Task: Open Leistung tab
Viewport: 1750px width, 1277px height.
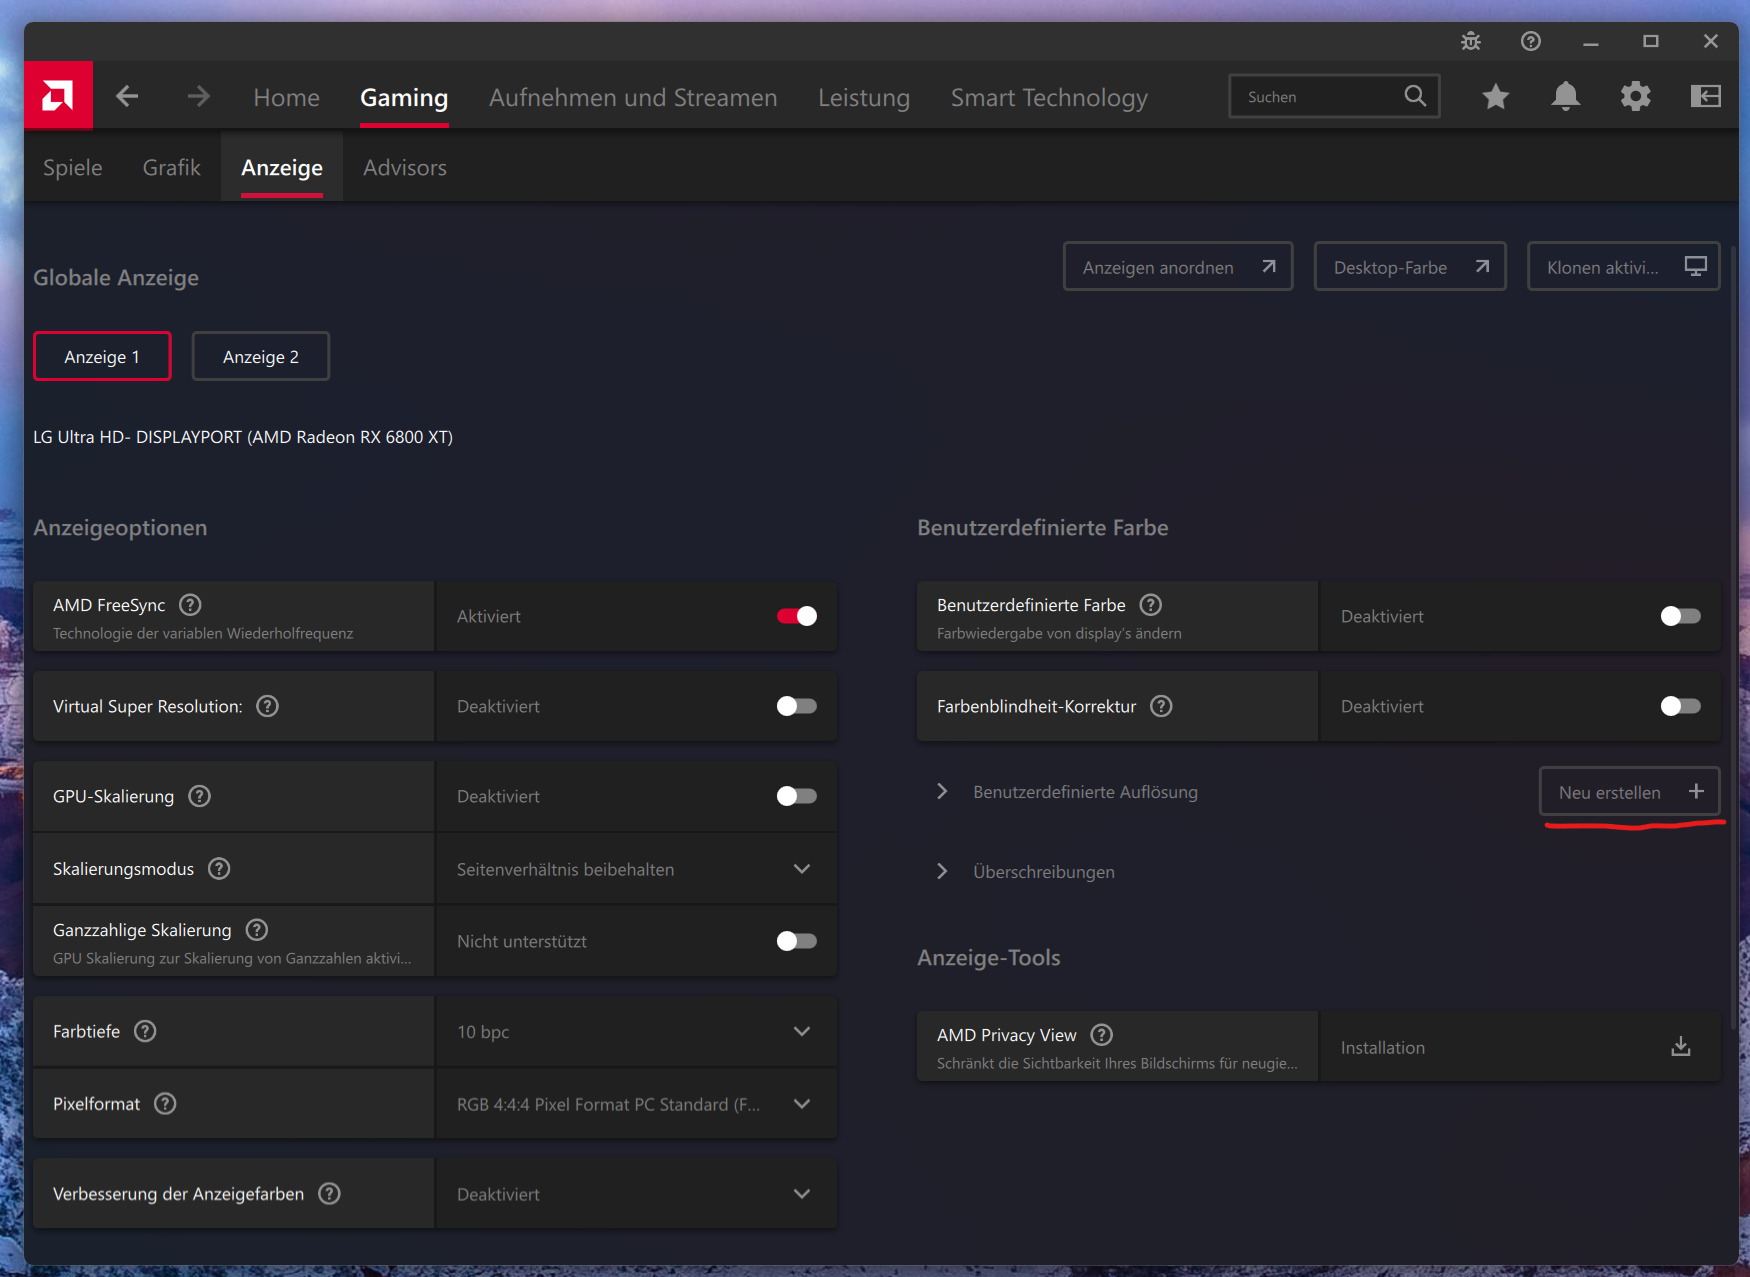Action: [864, 97]
